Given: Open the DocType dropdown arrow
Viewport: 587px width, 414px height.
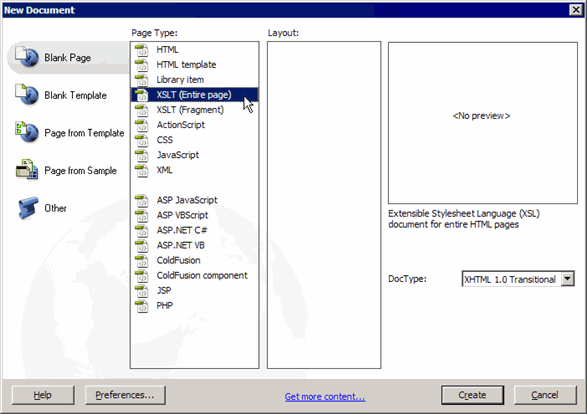Looking at the screenshot, I should [568, 279].
